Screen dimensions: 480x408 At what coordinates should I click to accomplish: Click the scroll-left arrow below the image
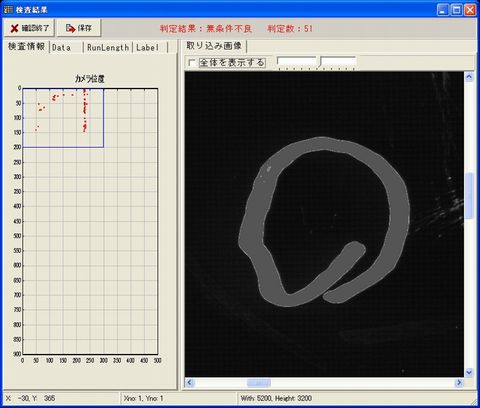pyautogui.click(x=190, y=383)
